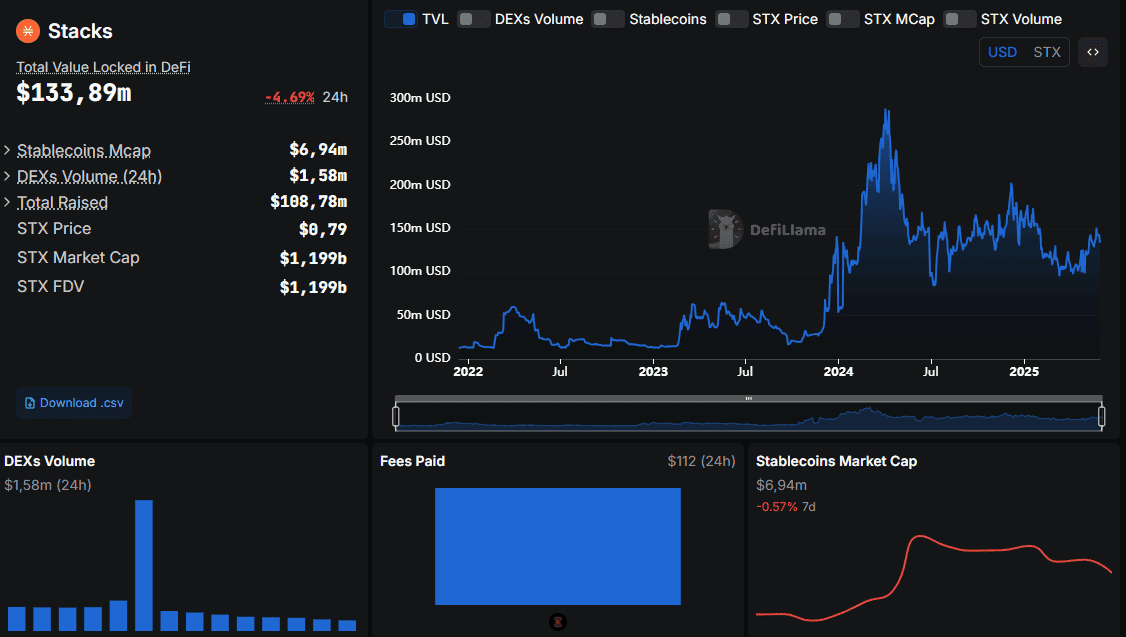The image size is (1126, 637).
Task: Click the red Stablecoins Market Cap line chart
Action: pyautogui.click(x=934, y=577)
